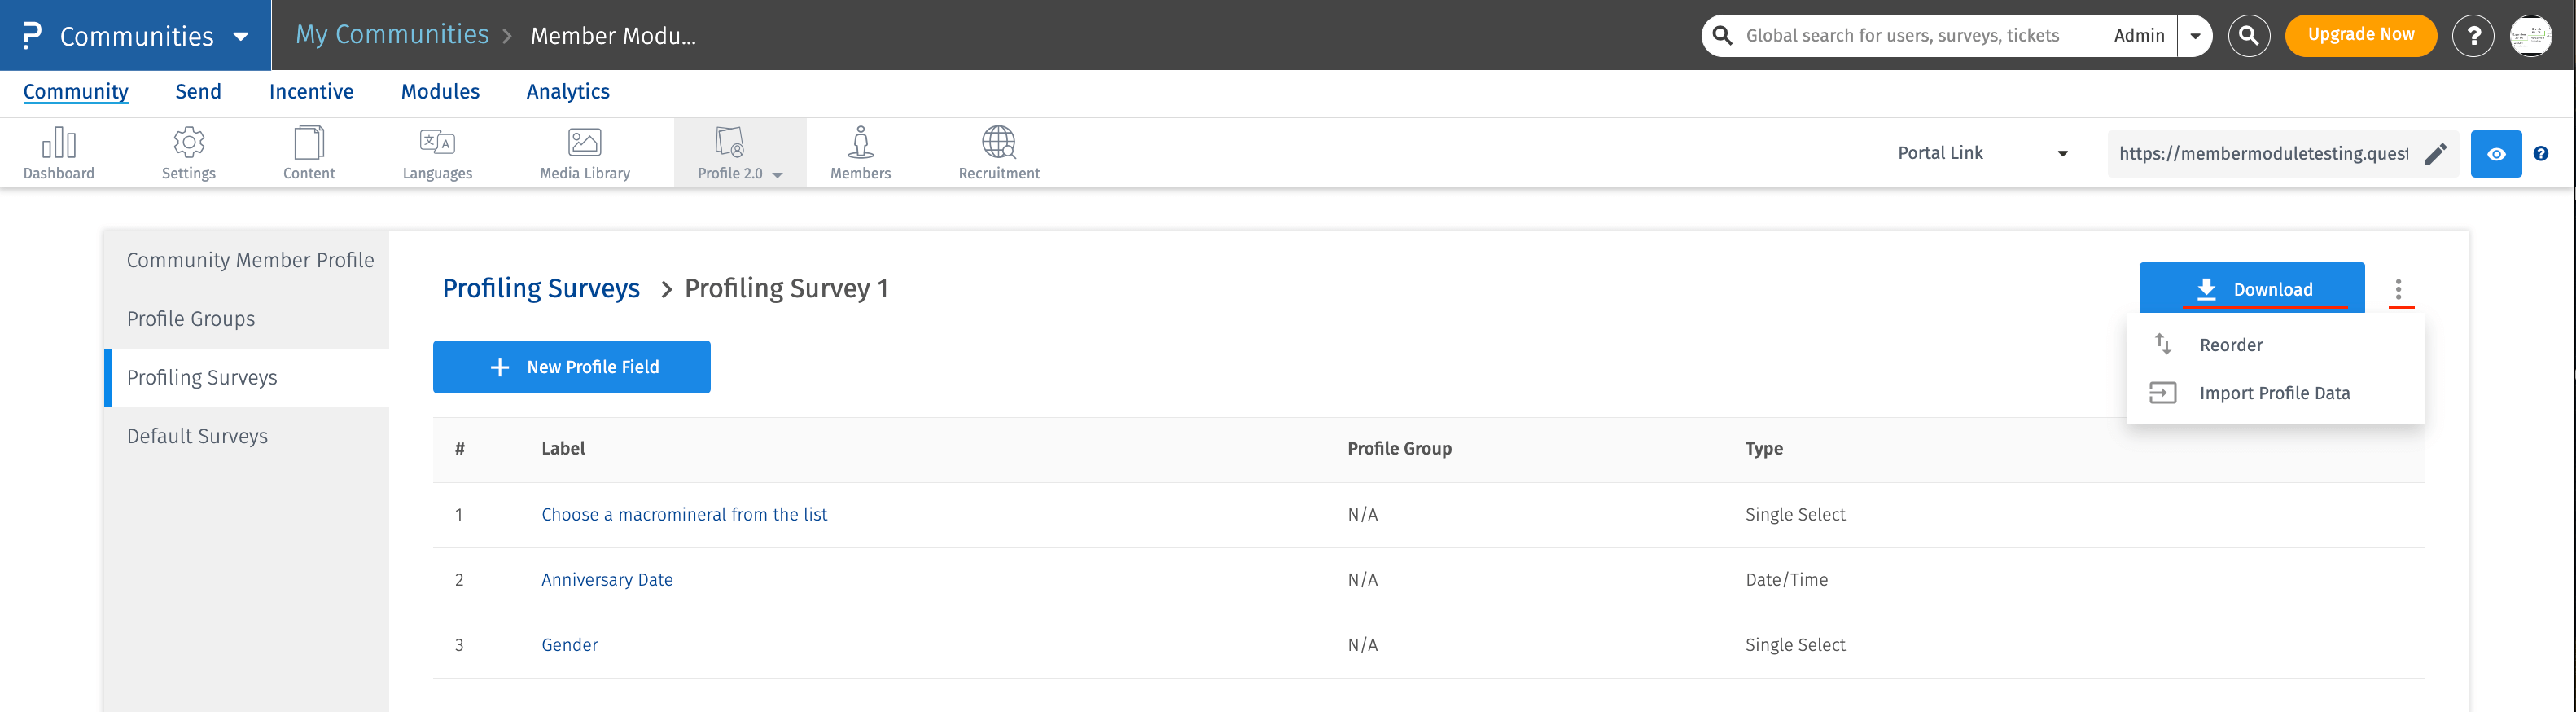Expand the Communities product dropdown
The height and width of the screenshot is (712, 2576).
tap(240, 37)
